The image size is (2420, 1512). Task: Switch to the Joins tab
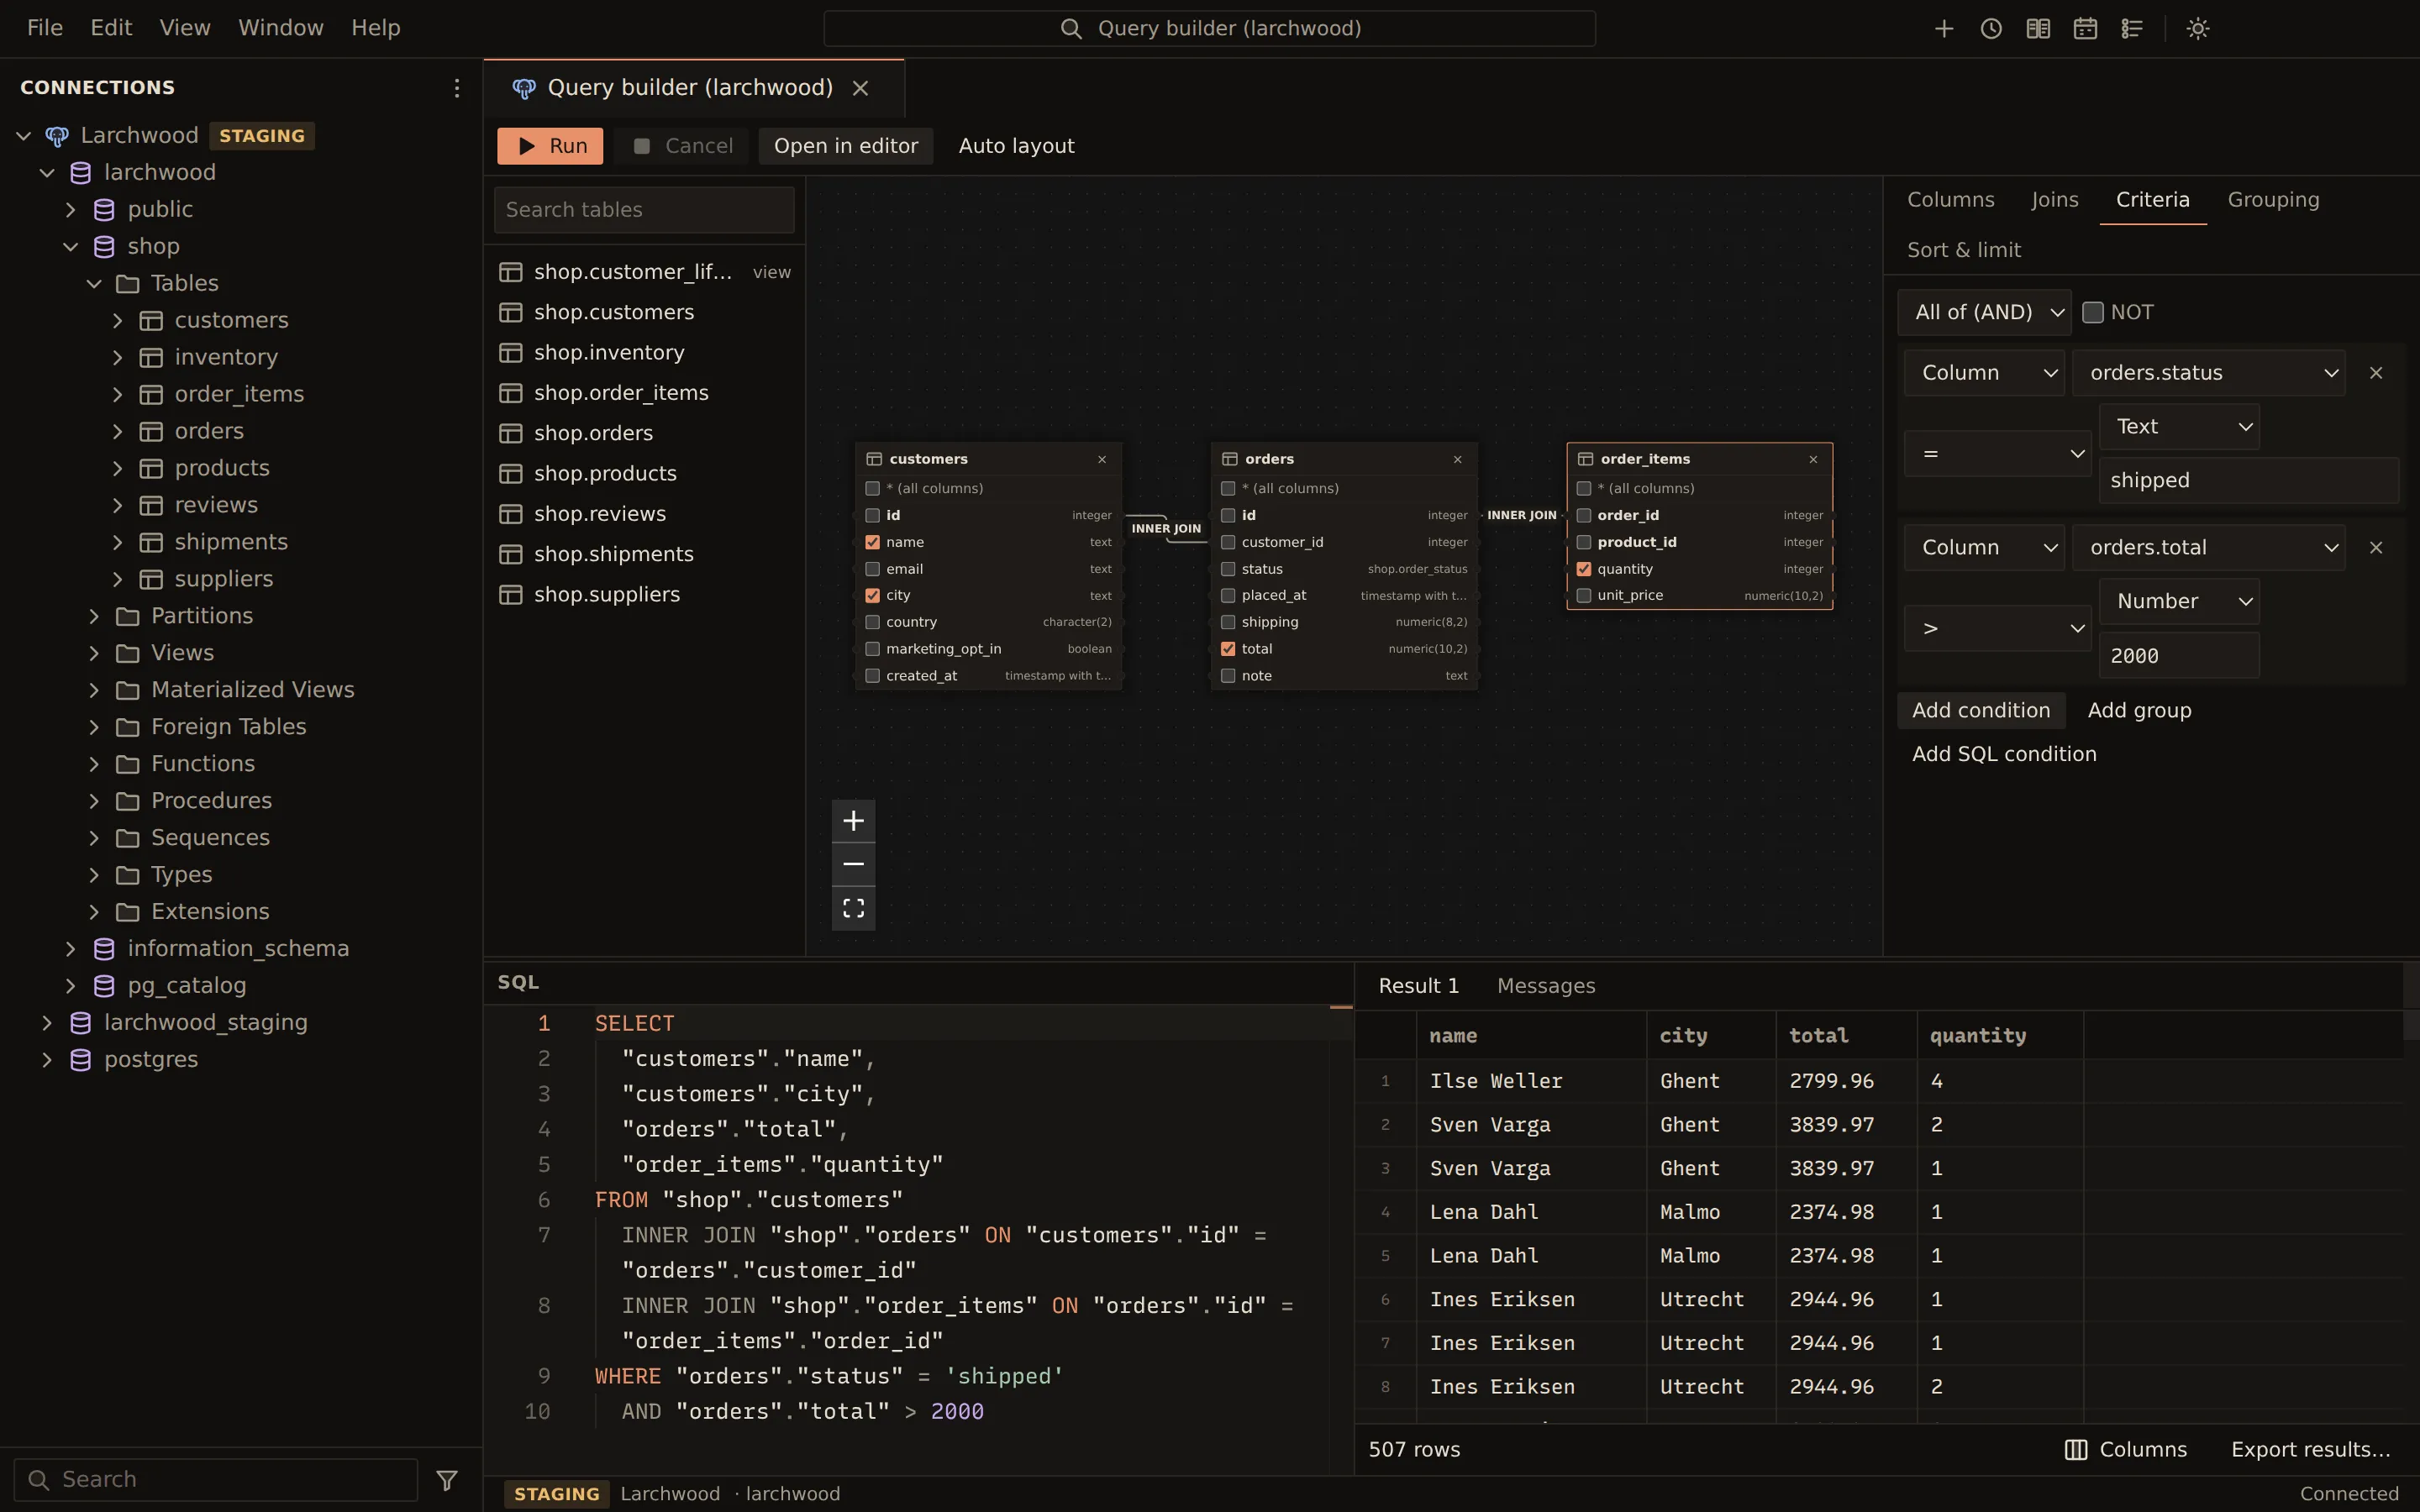(x=2054, y=200)
